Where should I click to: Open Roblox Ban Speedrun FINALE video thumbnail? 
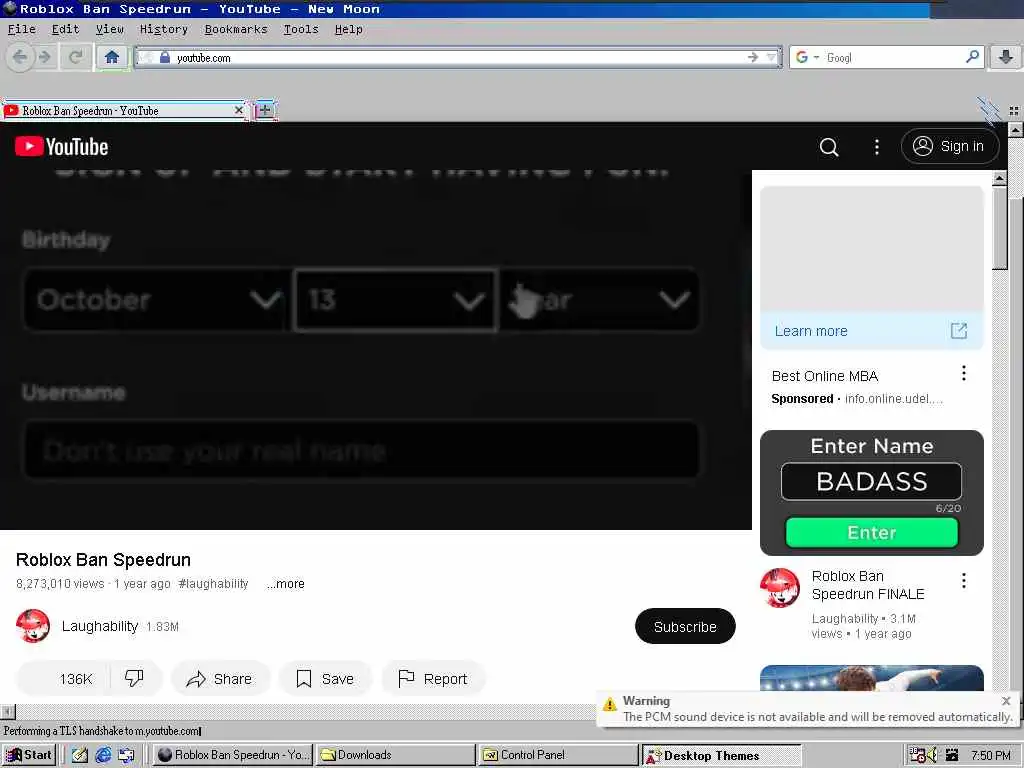pos(871,492)
